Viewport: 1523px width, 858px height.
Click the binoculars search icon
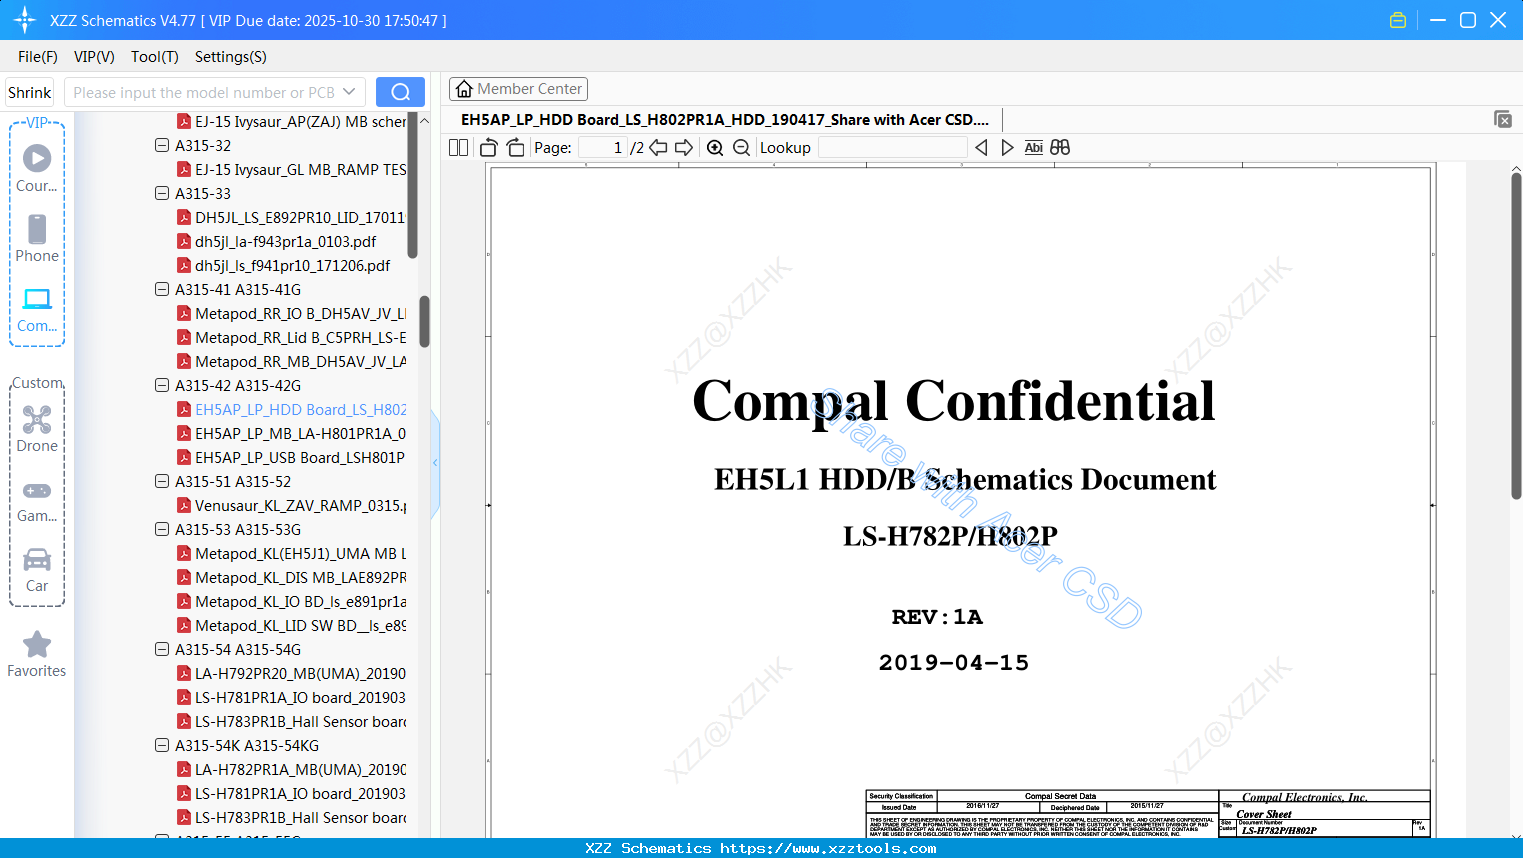[x=1060, y=148]
